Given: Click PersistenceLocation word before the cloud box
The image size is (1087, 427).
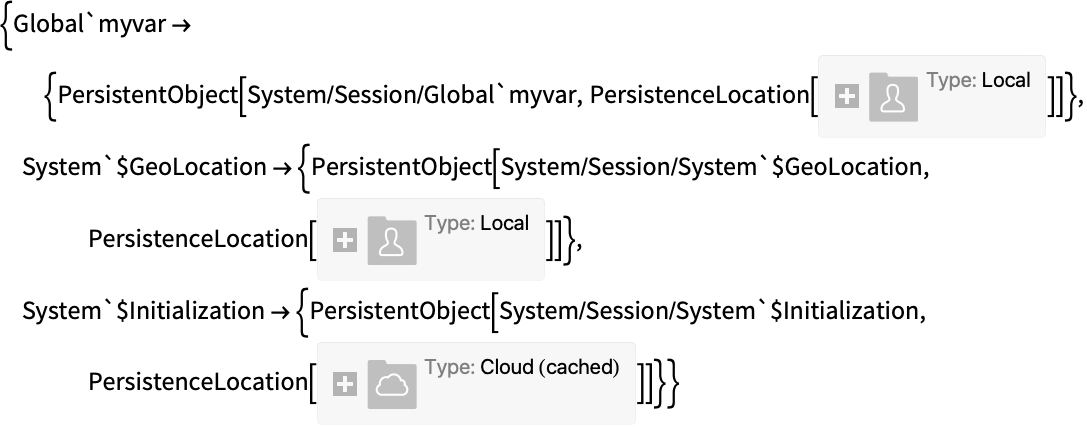Looking at the screenshot, I should point(198,383).
